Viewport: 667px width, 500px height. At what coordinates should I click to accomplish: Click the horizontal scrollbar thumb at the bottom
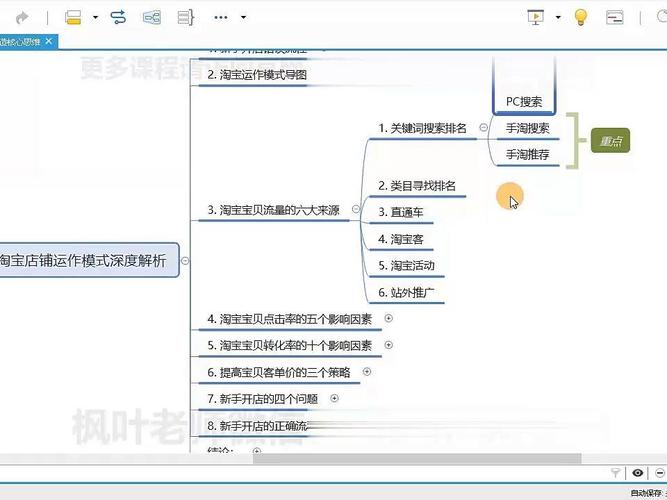tap(417, 459)
